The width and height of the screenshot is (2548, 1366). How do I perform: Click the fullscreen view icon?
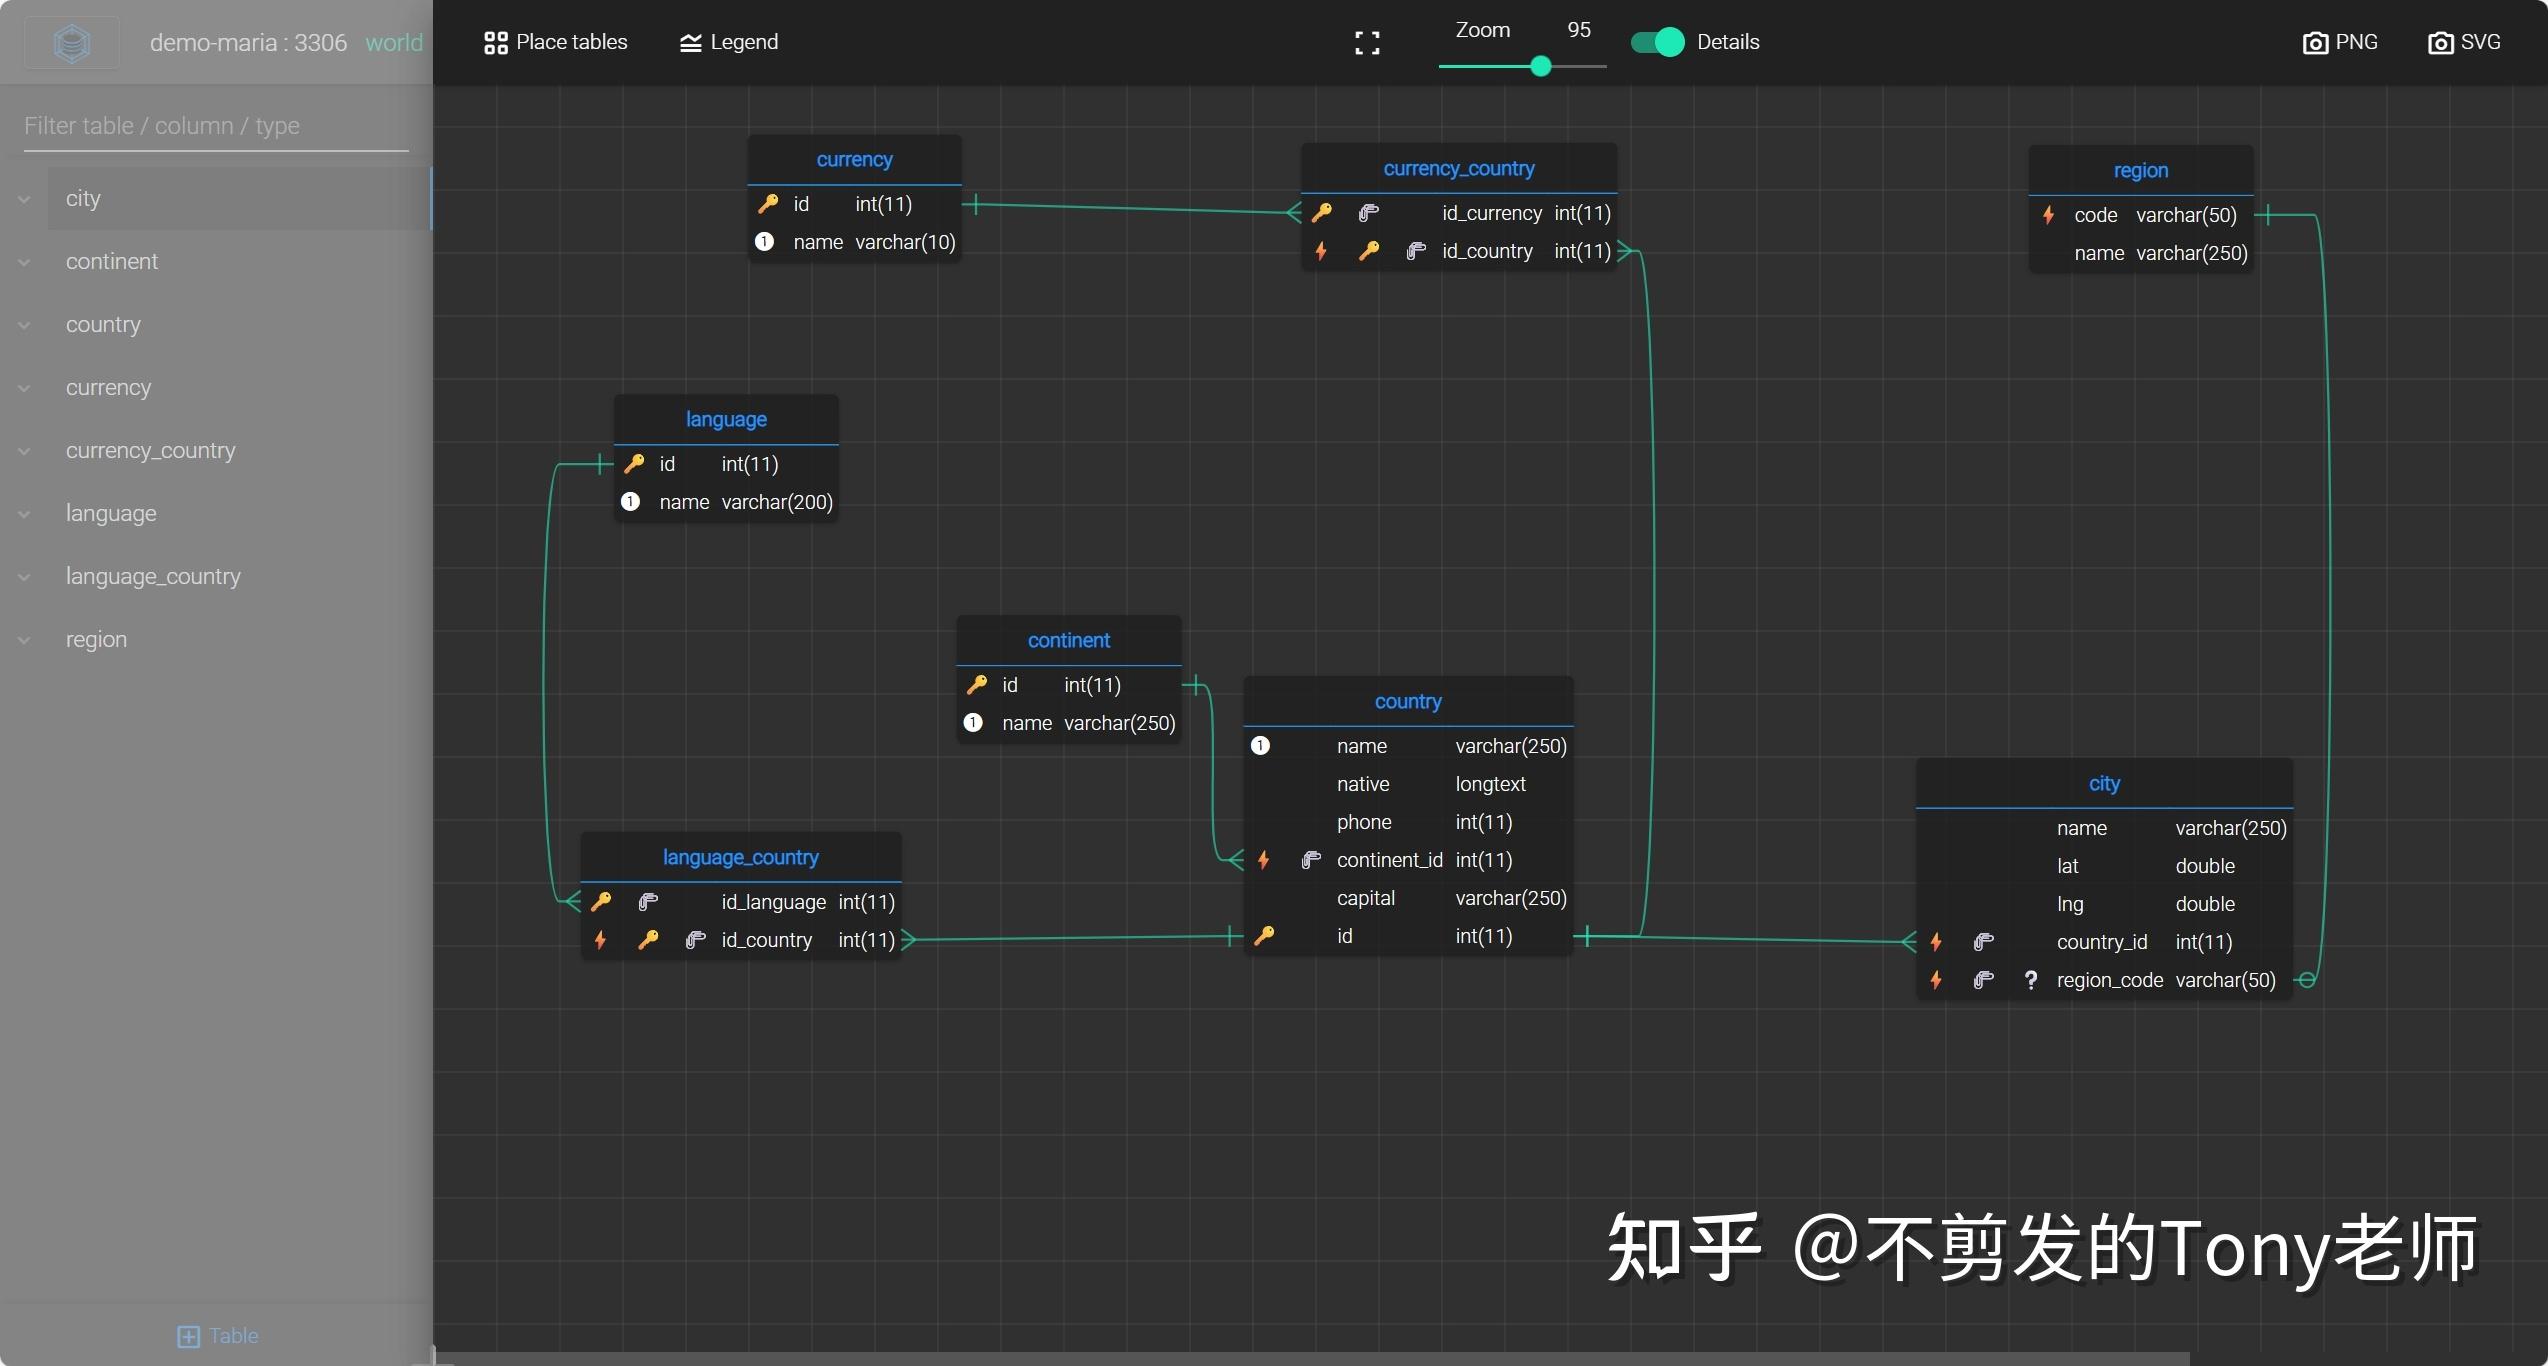pos(1366,42)
